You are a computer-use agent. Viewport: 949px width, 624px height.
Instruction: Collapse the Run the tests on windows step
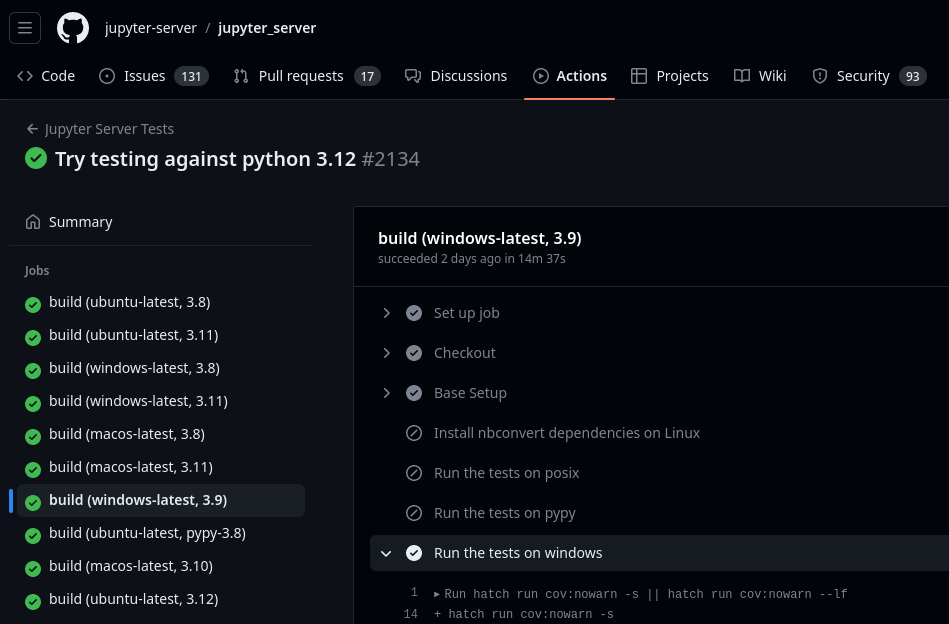386,552
